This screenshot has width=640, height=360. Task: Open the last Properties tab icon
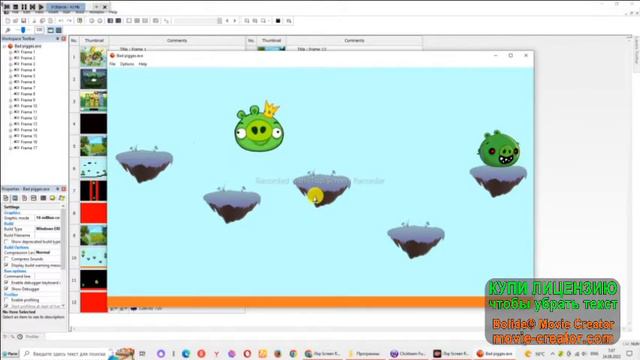point(62,198)
